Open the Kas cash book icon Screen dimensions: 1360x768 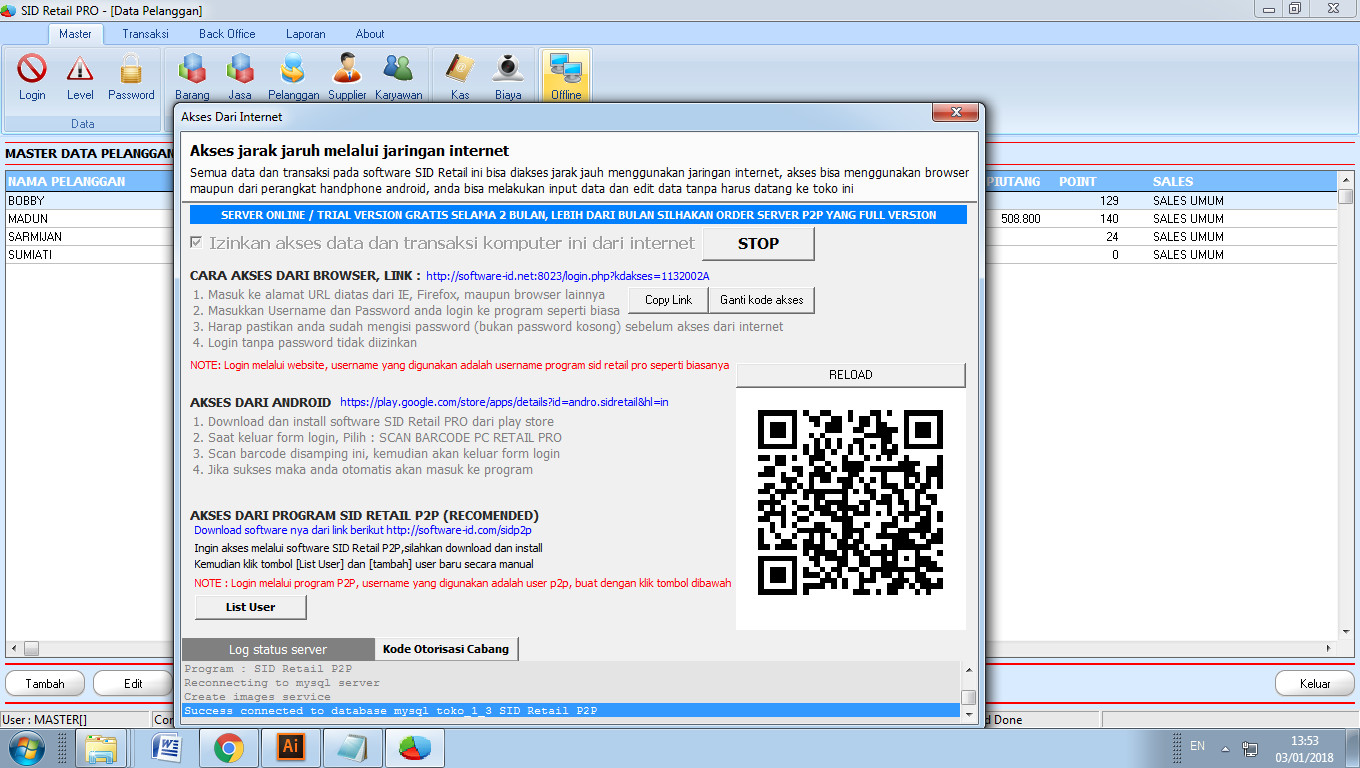click(x=460, y=78)
